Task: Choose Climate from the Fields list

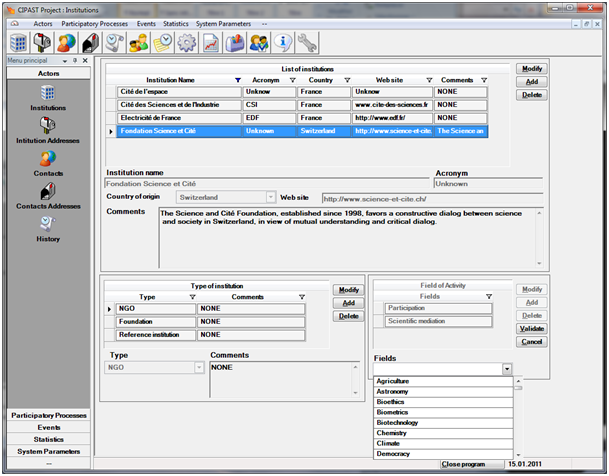Action: pos(443,443)
